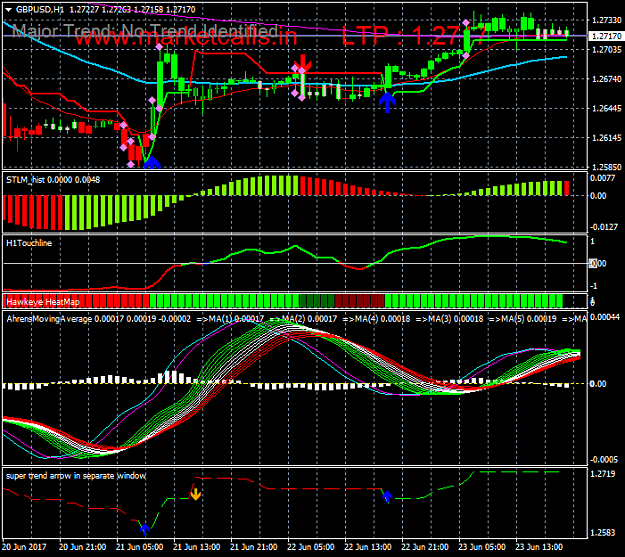Select the blue buy arrow near 21 Jun 05:00 on the price chart
Viewport: 625px width, 557px height.
(x=151, y=162)
